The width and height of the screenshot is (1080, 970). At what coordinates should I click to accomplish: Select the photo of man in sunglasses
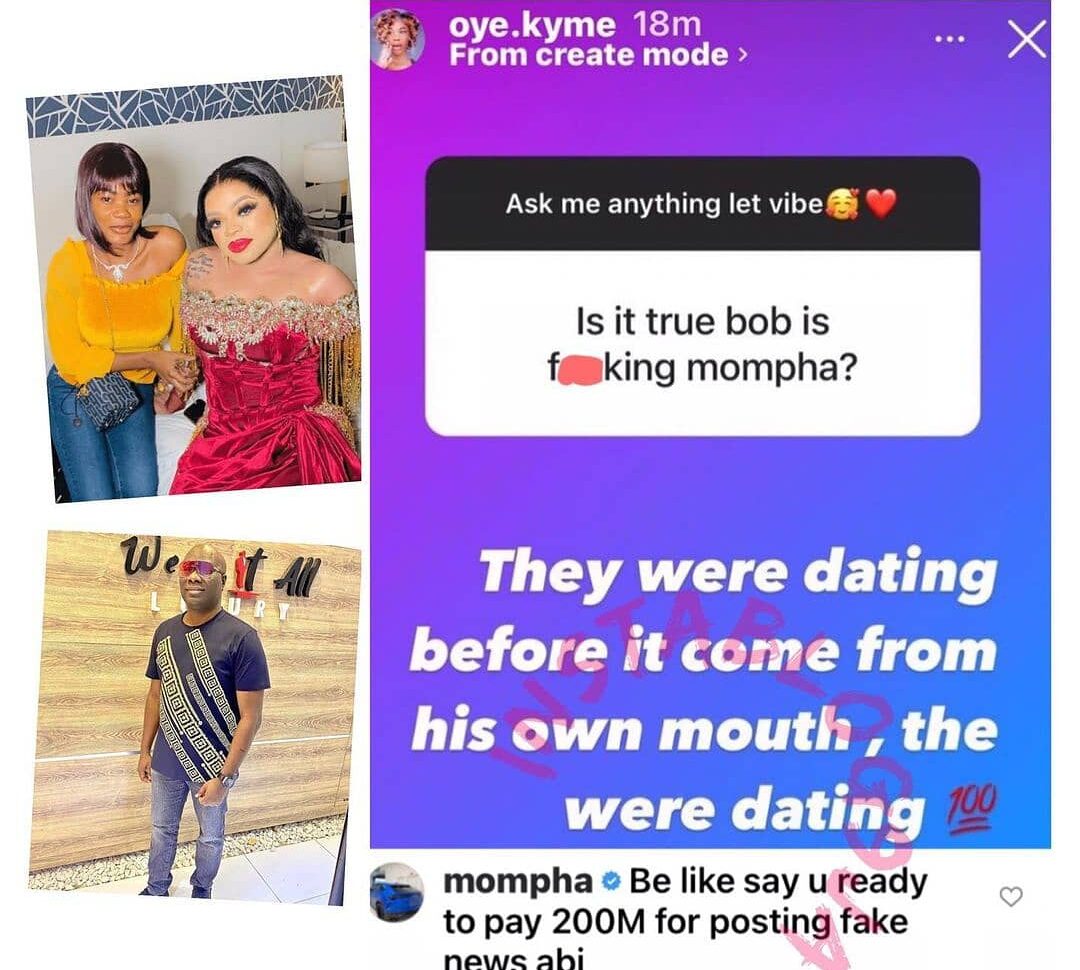pyautogui.click(x=196, y=717)
